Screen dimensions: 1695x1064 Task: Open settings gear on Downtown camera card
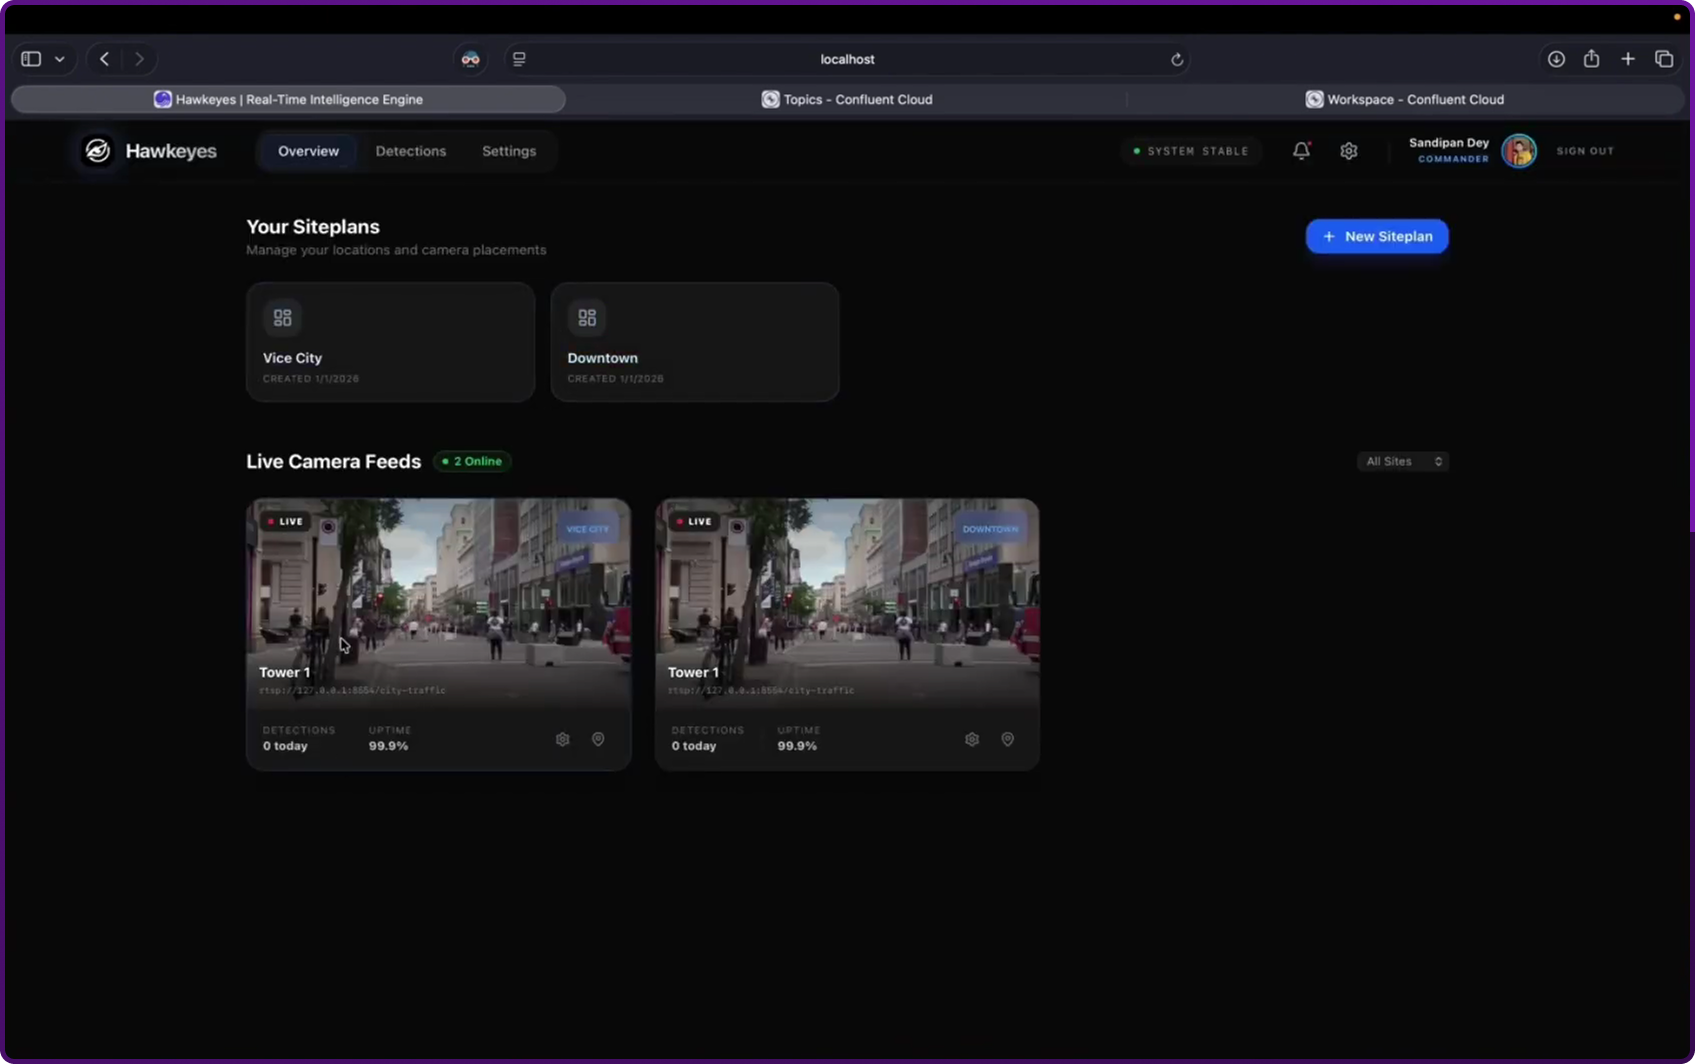972,739
